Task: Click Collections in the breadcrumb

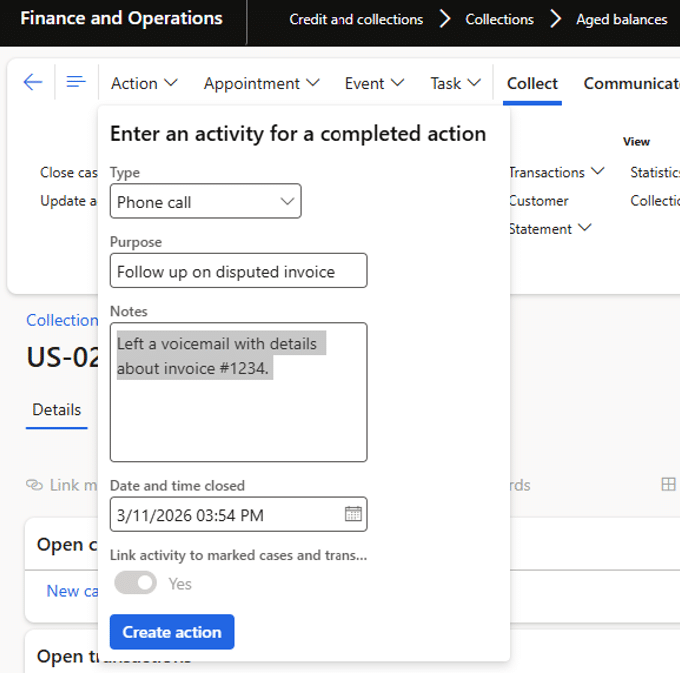Action: pyautogui.click(x=499, y=20)
